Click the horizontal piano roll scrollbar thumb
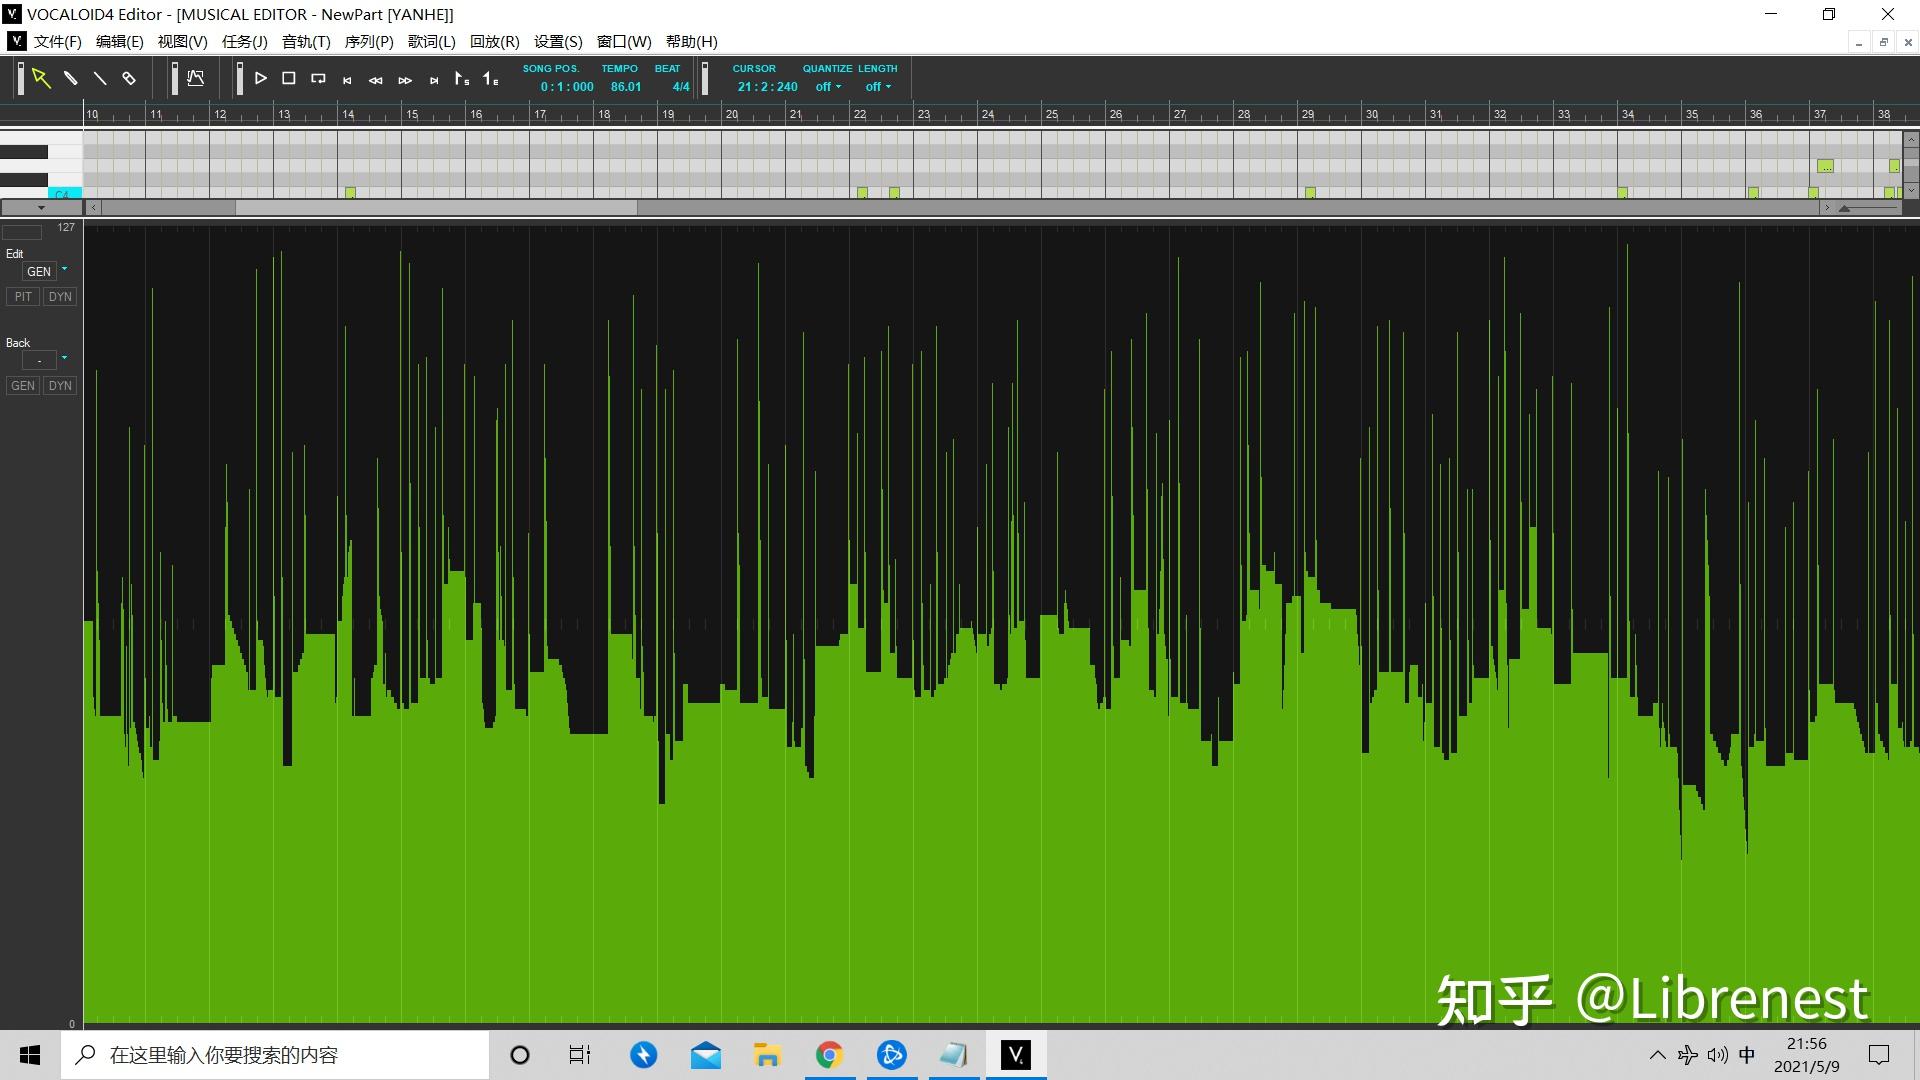Image resolution: width=1920 pixels, height=1080 pixels. pos(436,208)
